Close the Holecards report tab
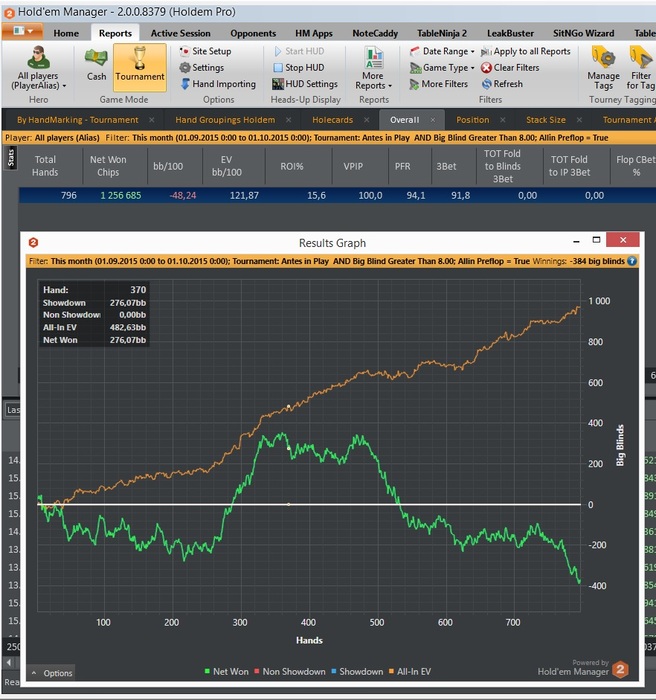Screen dimensions: 656x700 (x=367, y=120)
